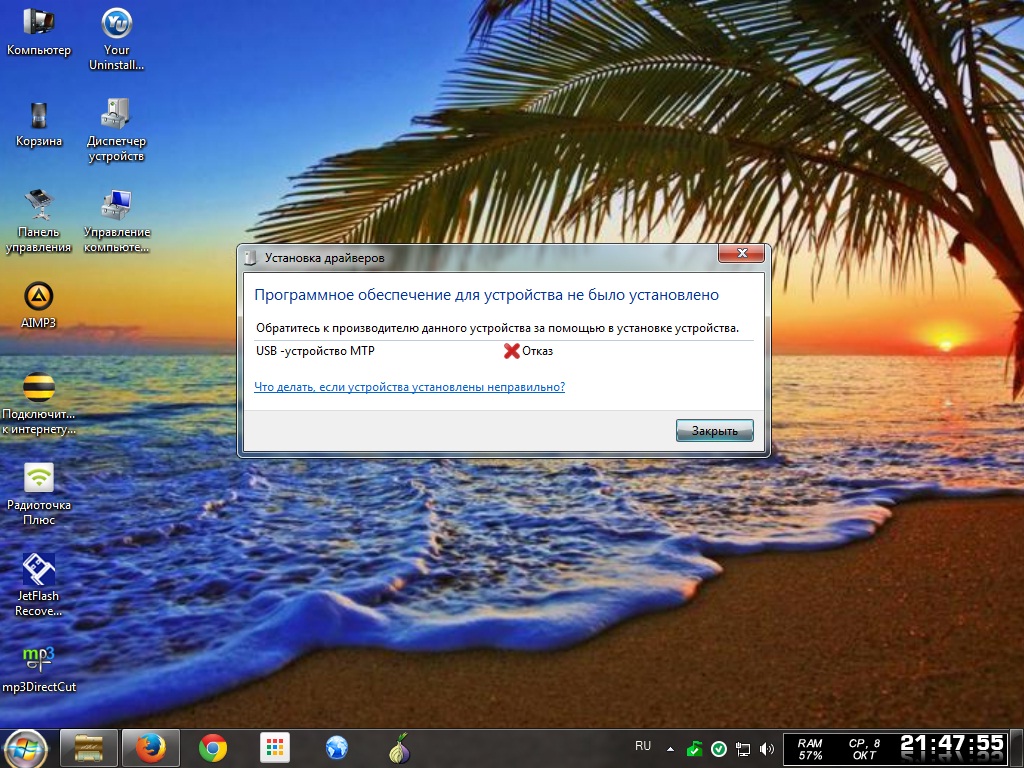Close the Установка драйверов dialog window
This screenshot has width=1024, height=768.
(741, 256)
